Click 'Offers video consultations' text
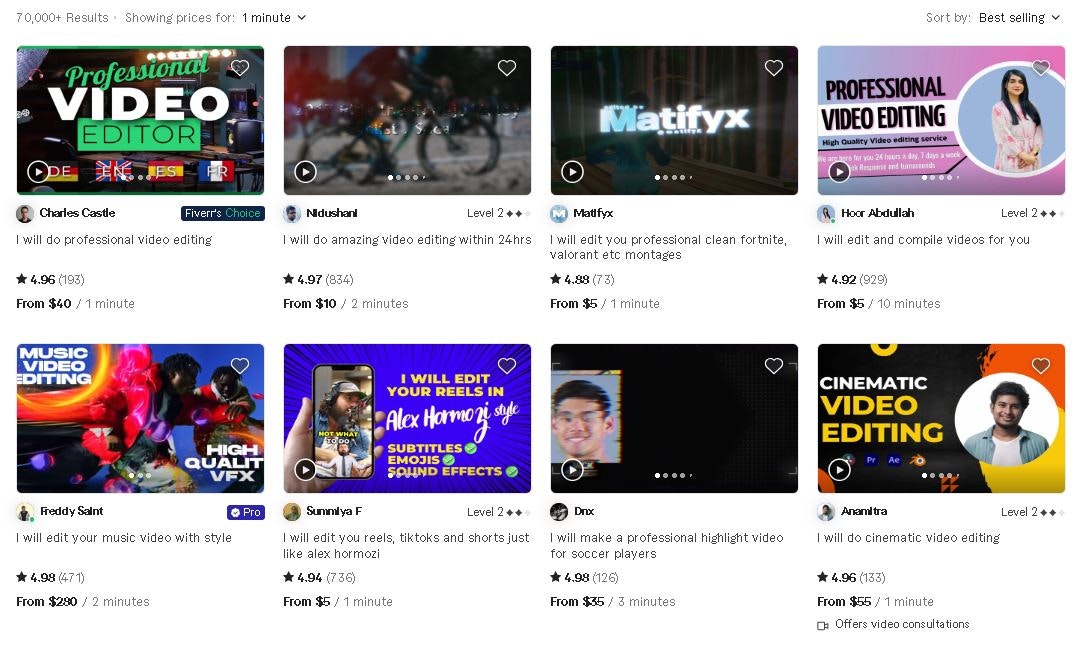 pyautogui.click(x=902, y=624)
